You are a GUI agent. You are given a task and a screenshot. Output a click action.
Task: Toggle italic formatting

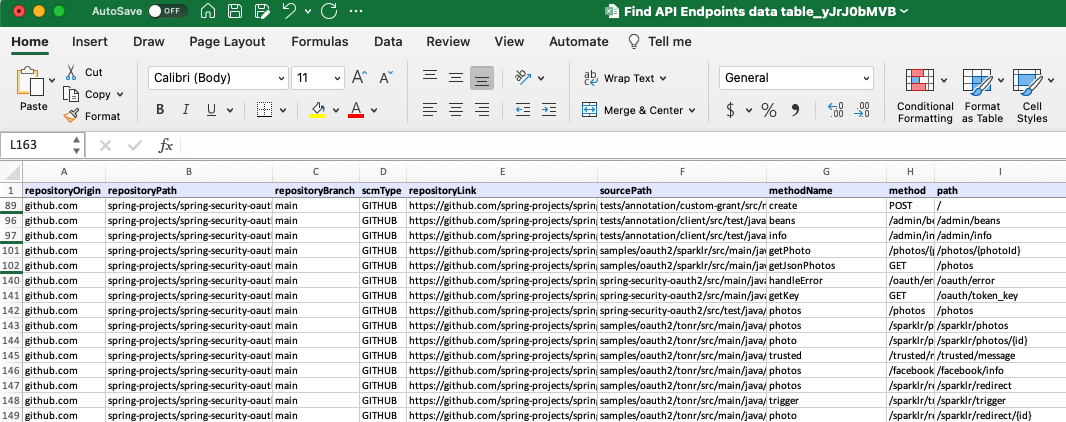(185, 109)
